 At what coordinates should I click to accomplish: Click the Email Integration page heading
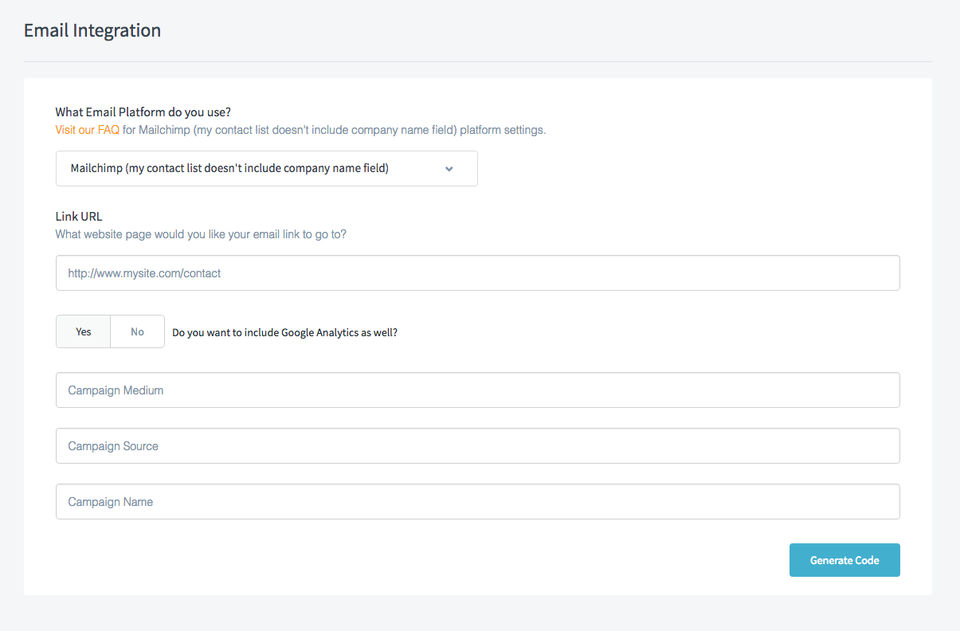(92, 30)
